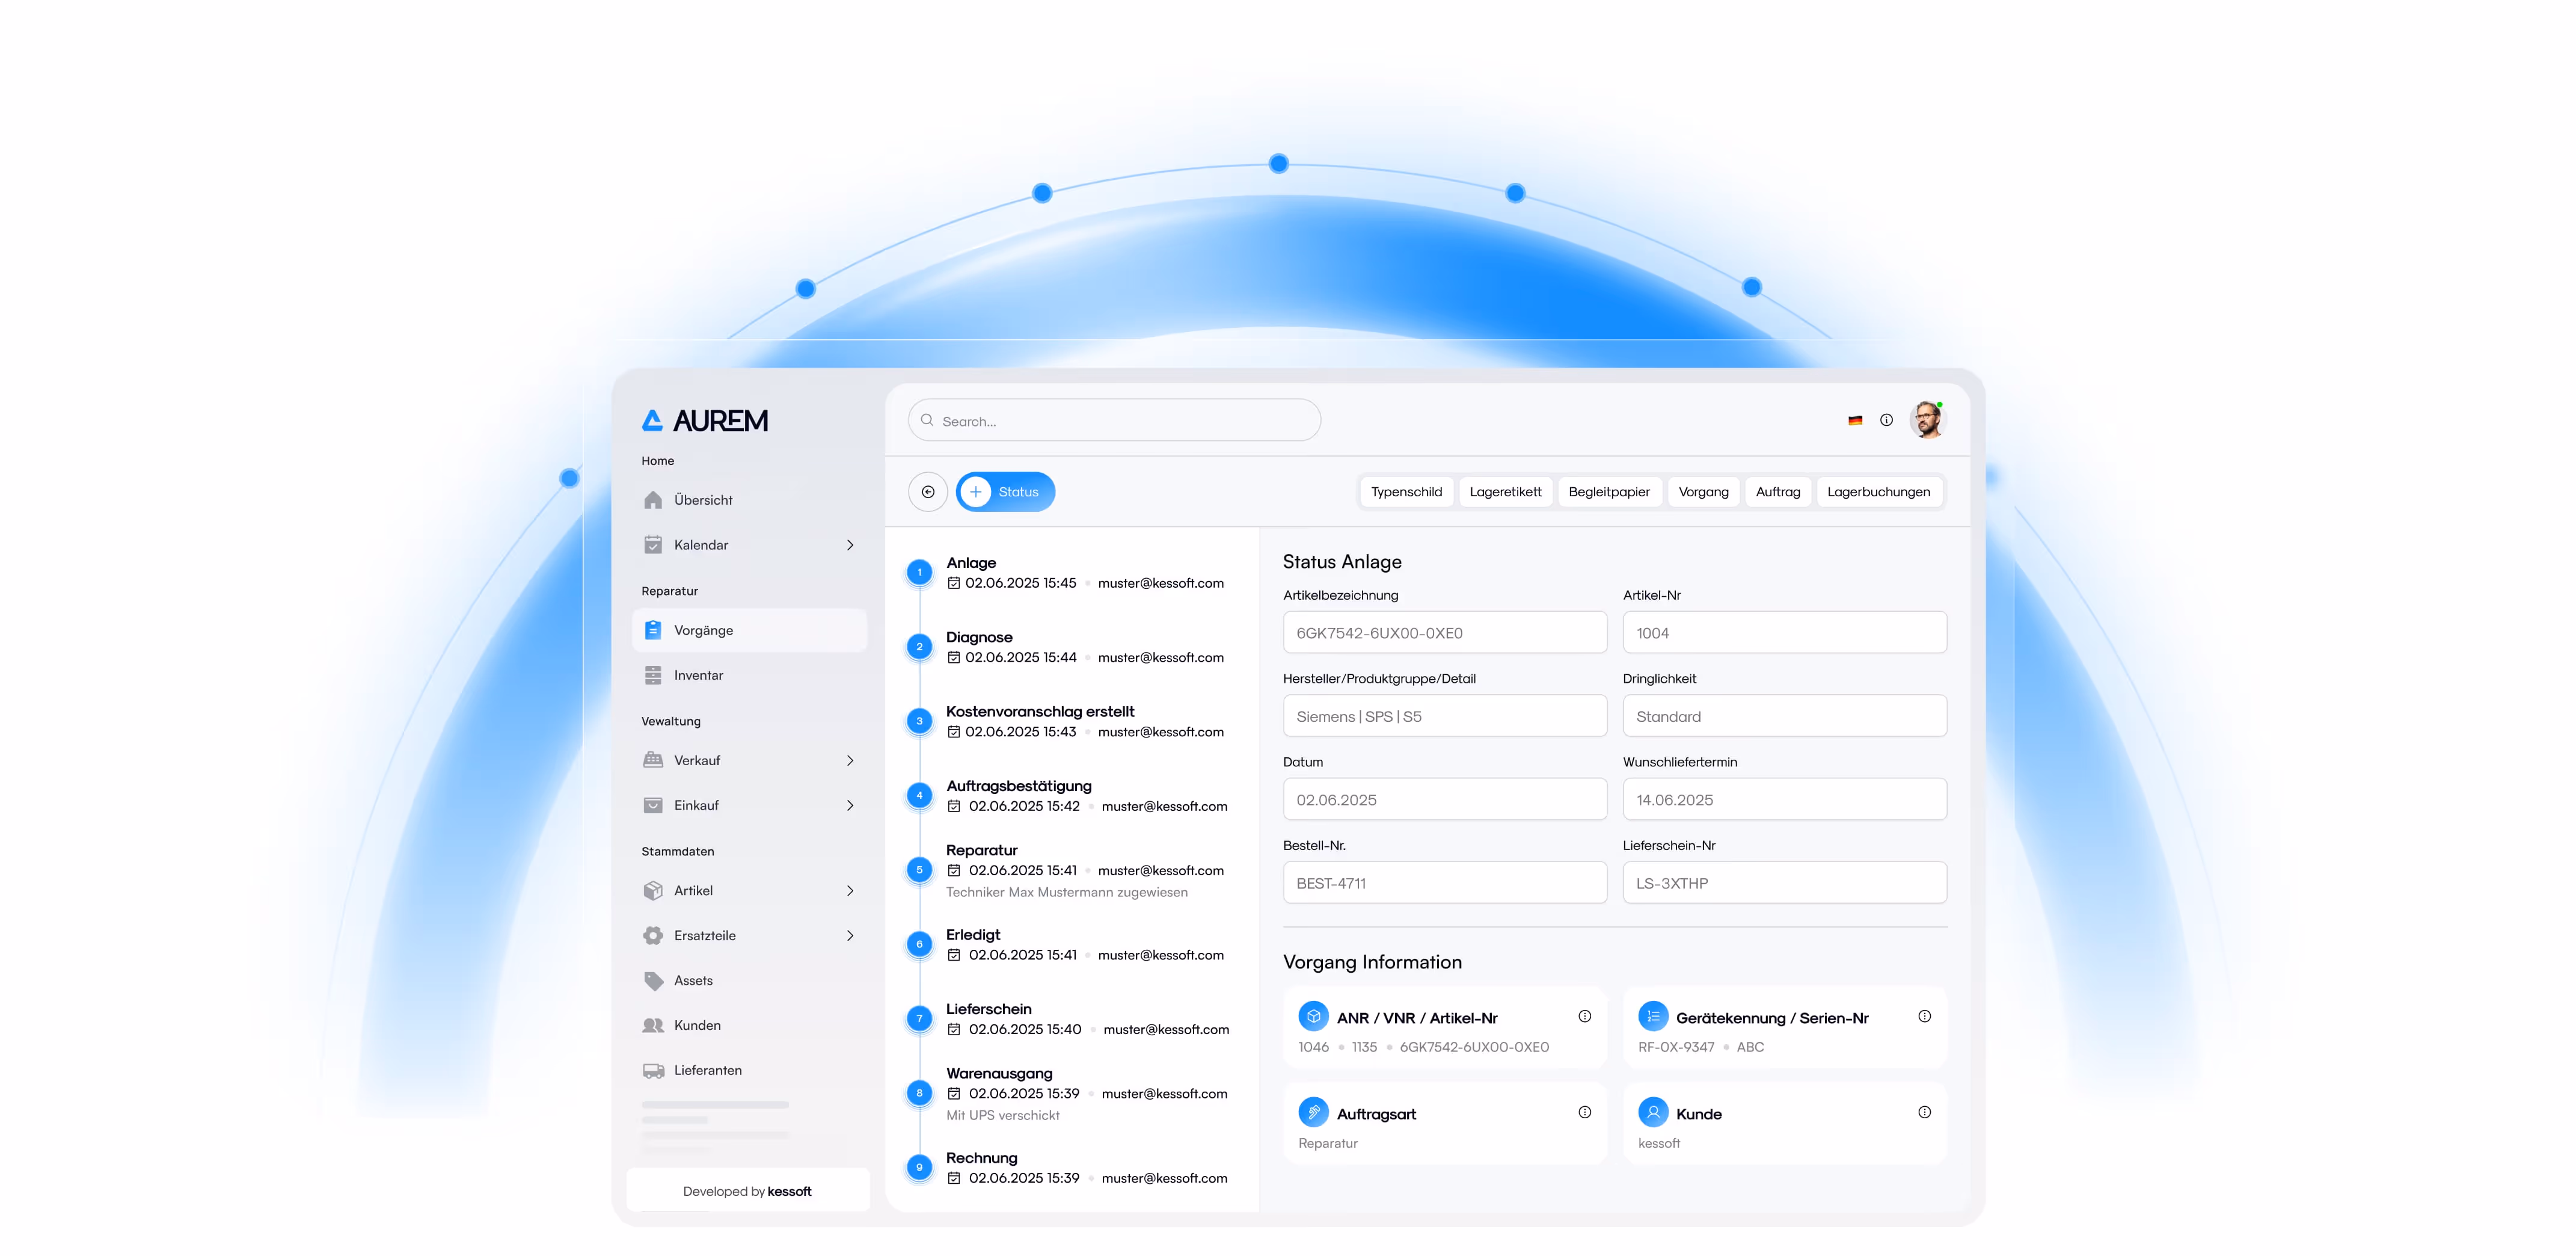Switch to the Auftrag tab
The width and height of the screenshot is (2576, 1256).
point(1778,492)
